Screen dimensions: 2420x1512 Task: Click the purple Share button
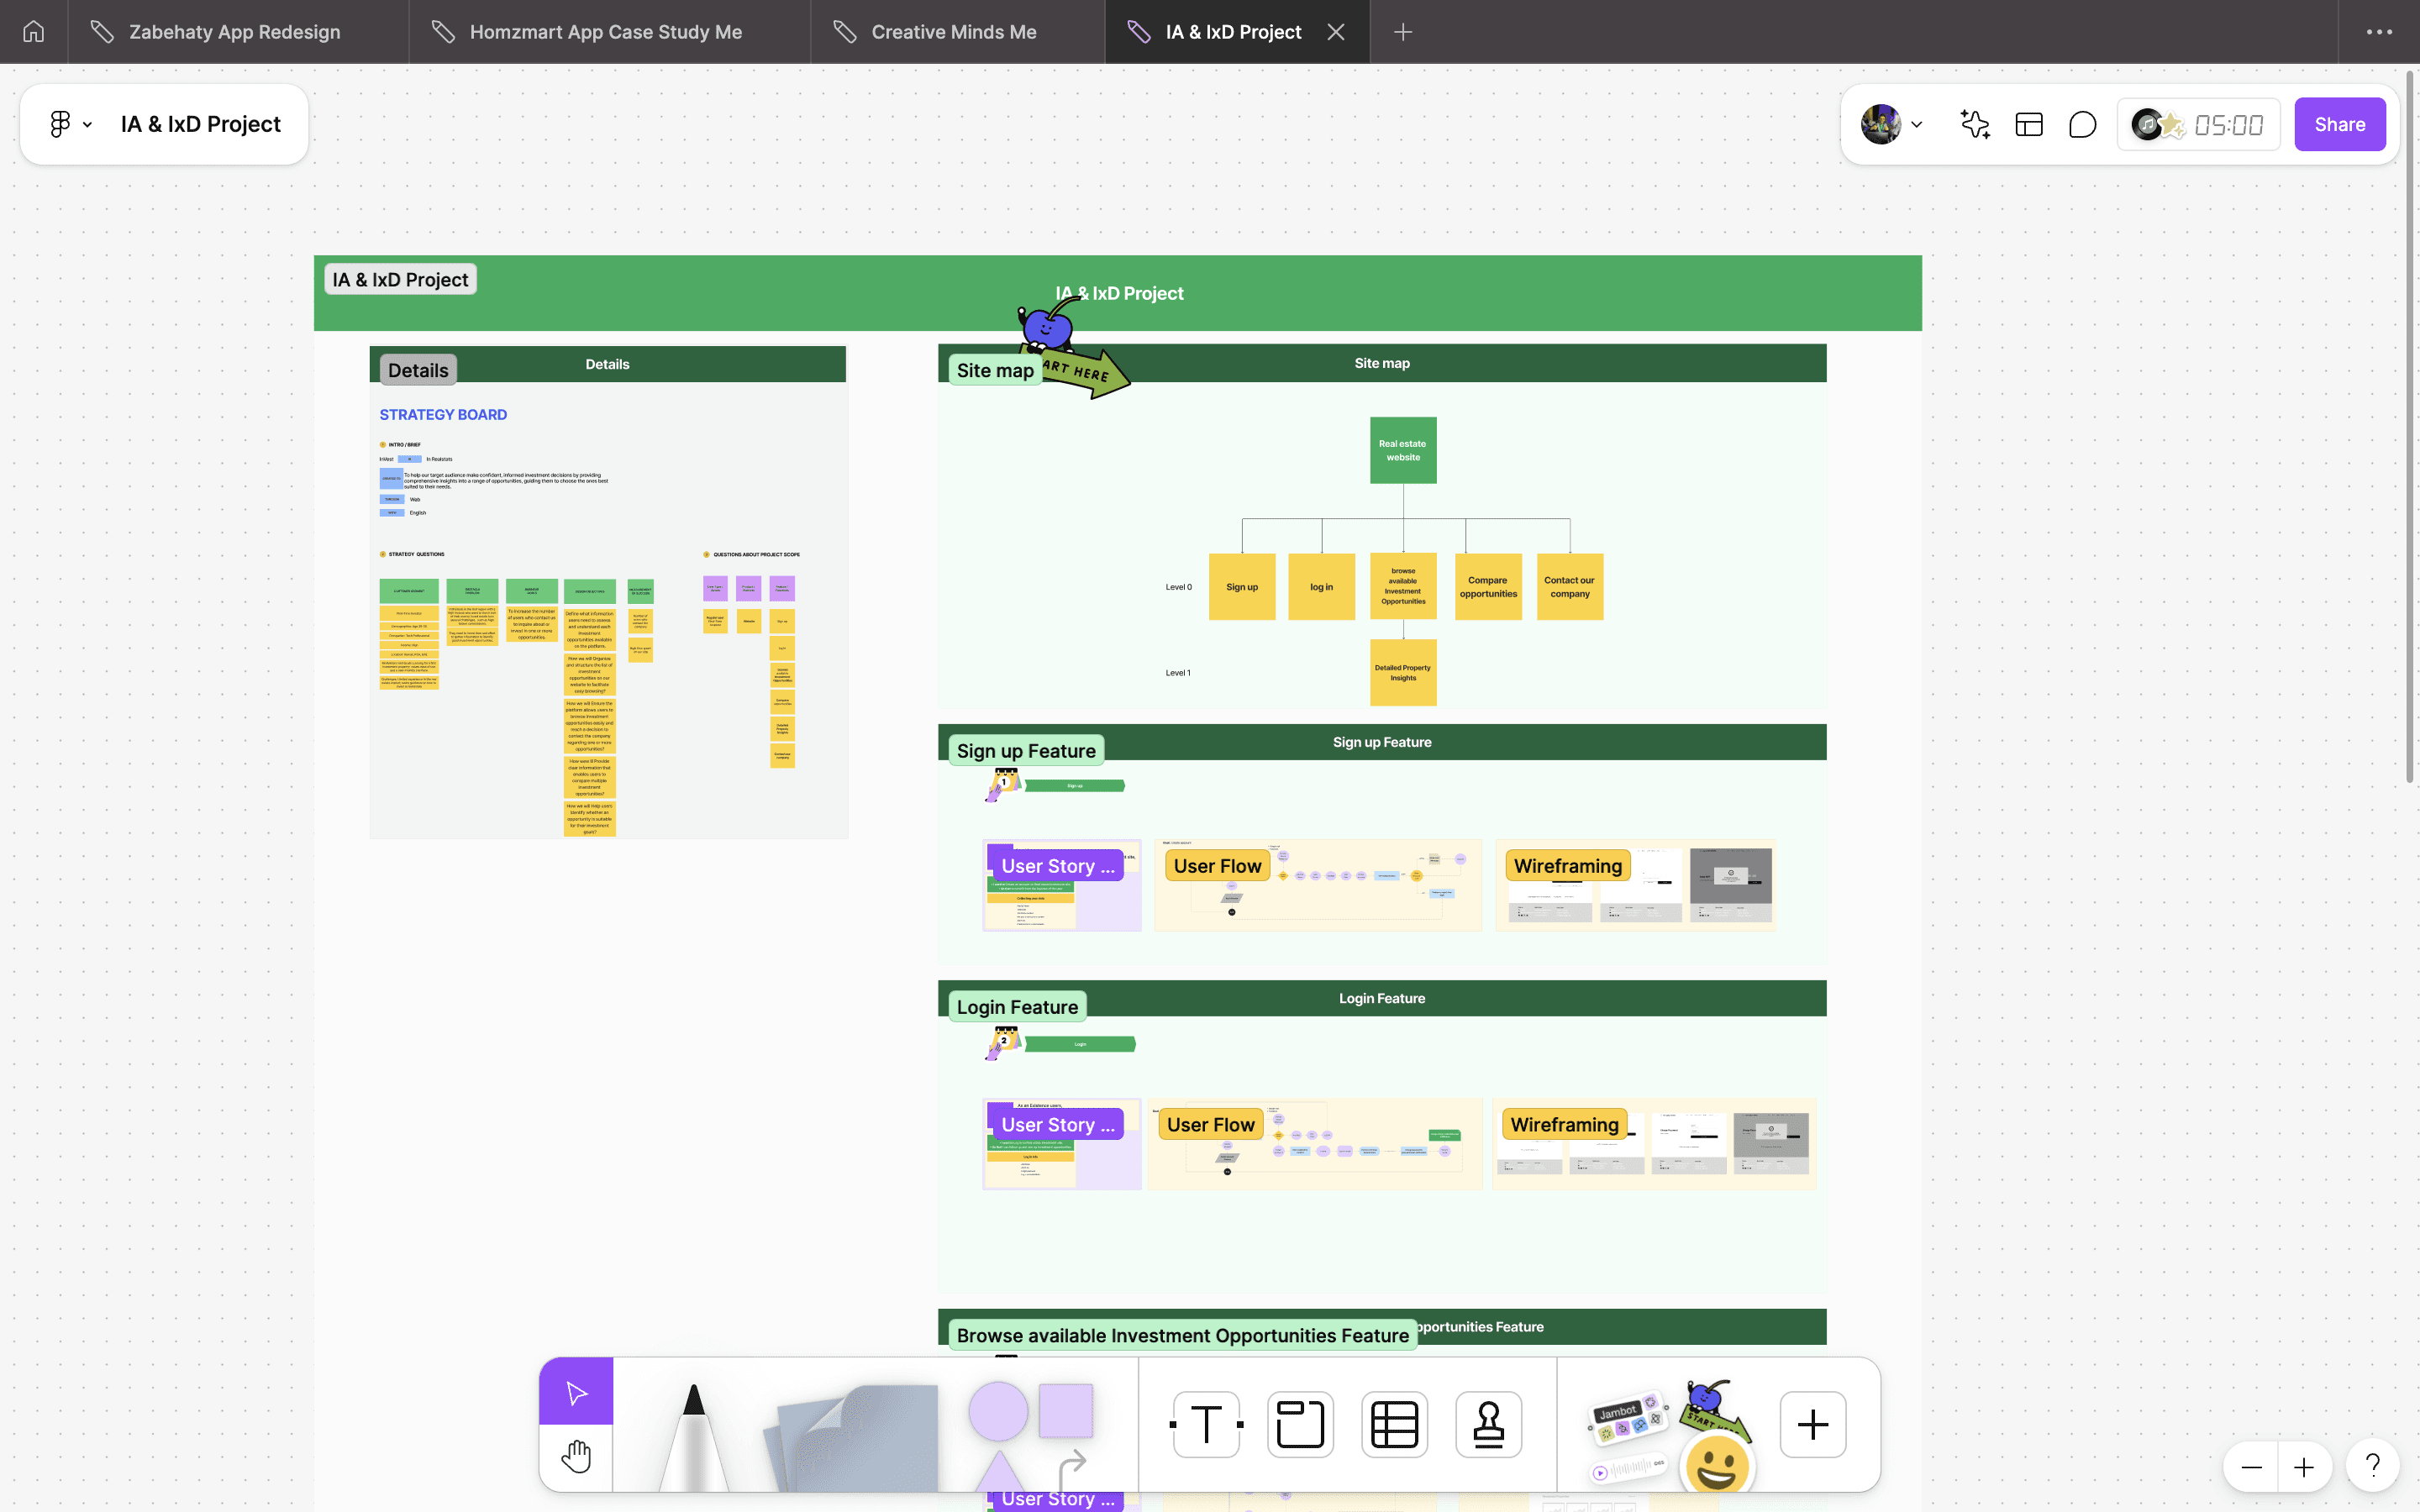point(2339,124)
